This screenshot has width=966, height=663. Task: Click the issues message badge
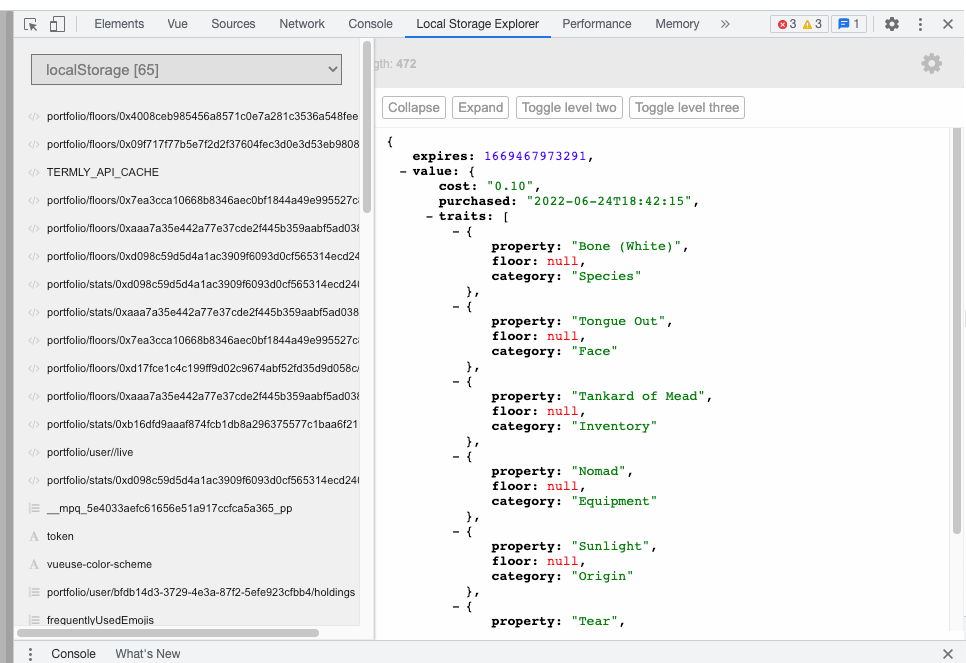click(849, 24)
